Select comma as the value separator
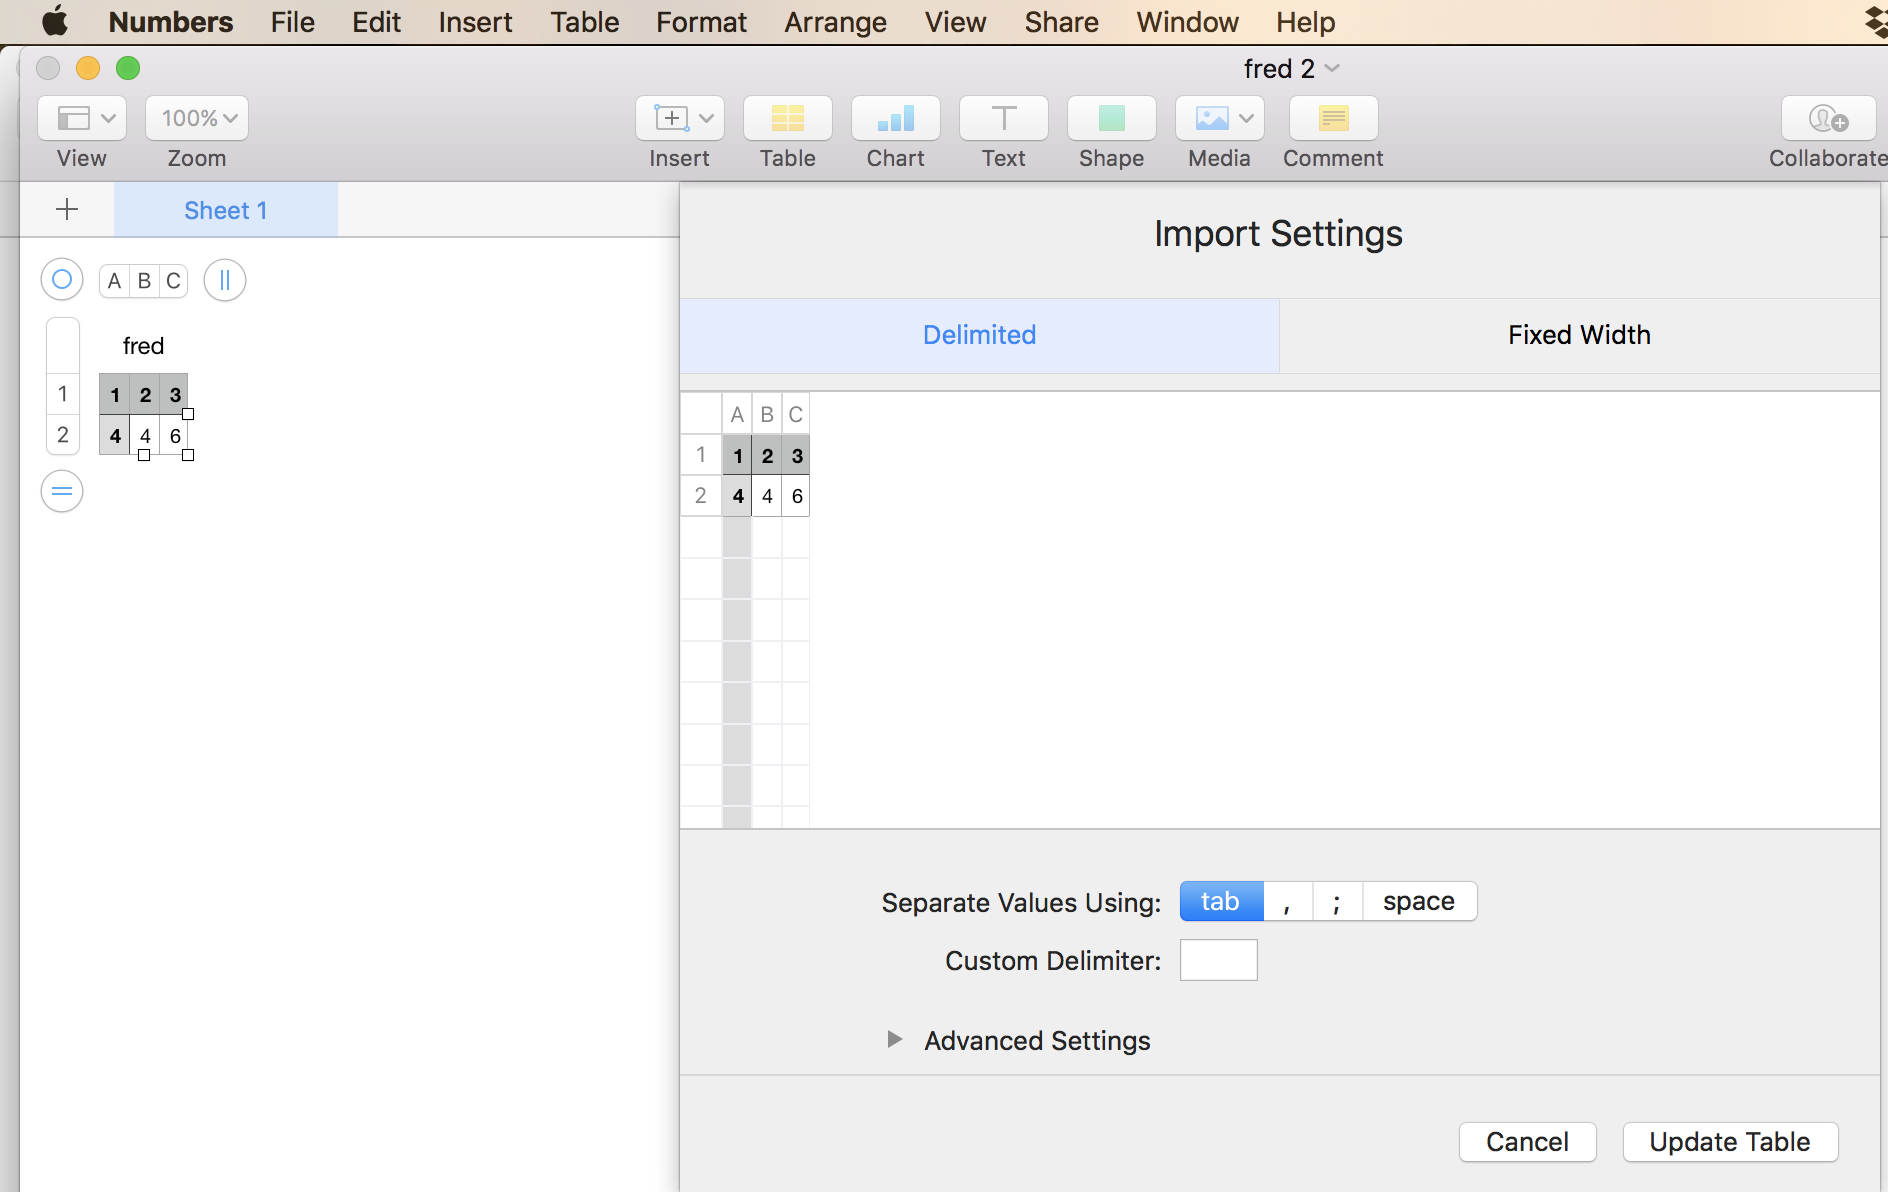This screenshot has width=1888, height=1192. 1288,901
